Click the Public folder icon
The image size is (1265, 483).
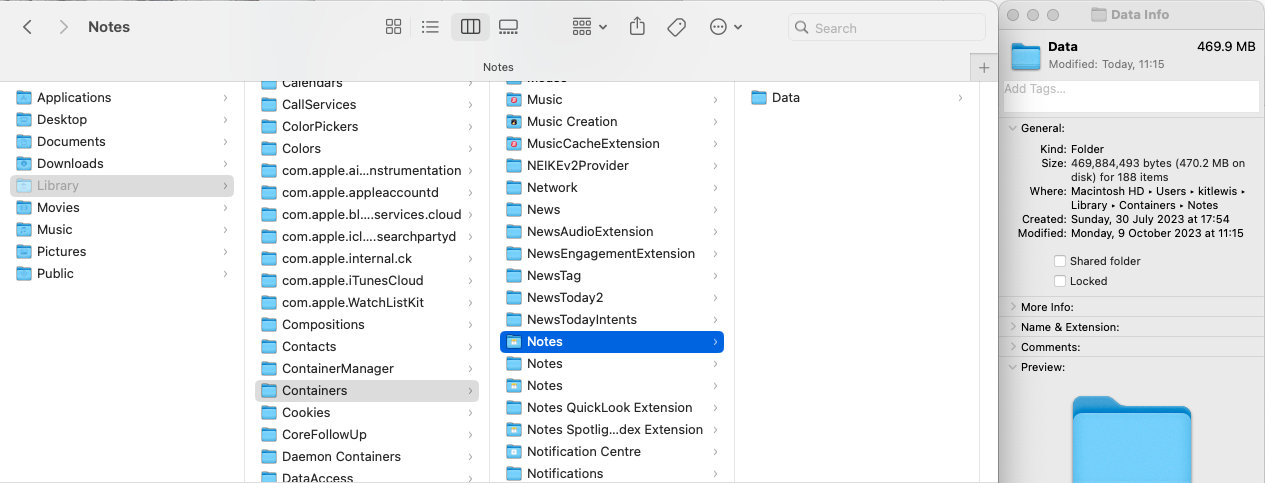pos(24,273)
